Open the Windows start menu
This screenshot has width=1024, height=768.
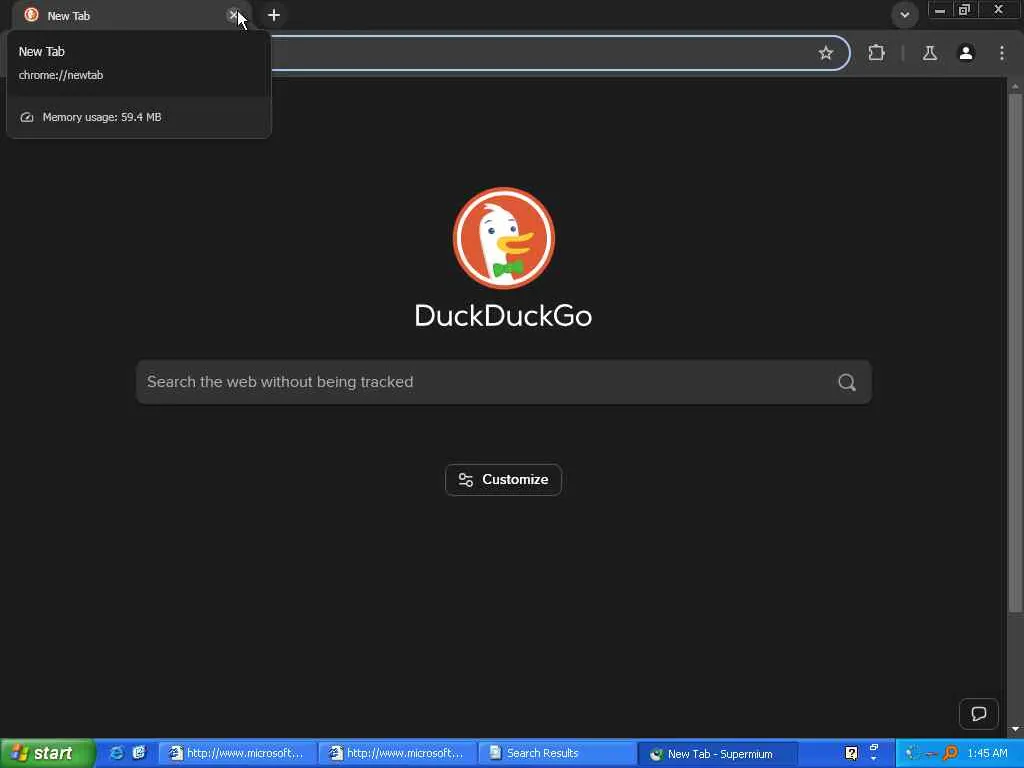(x=46, y=754)
